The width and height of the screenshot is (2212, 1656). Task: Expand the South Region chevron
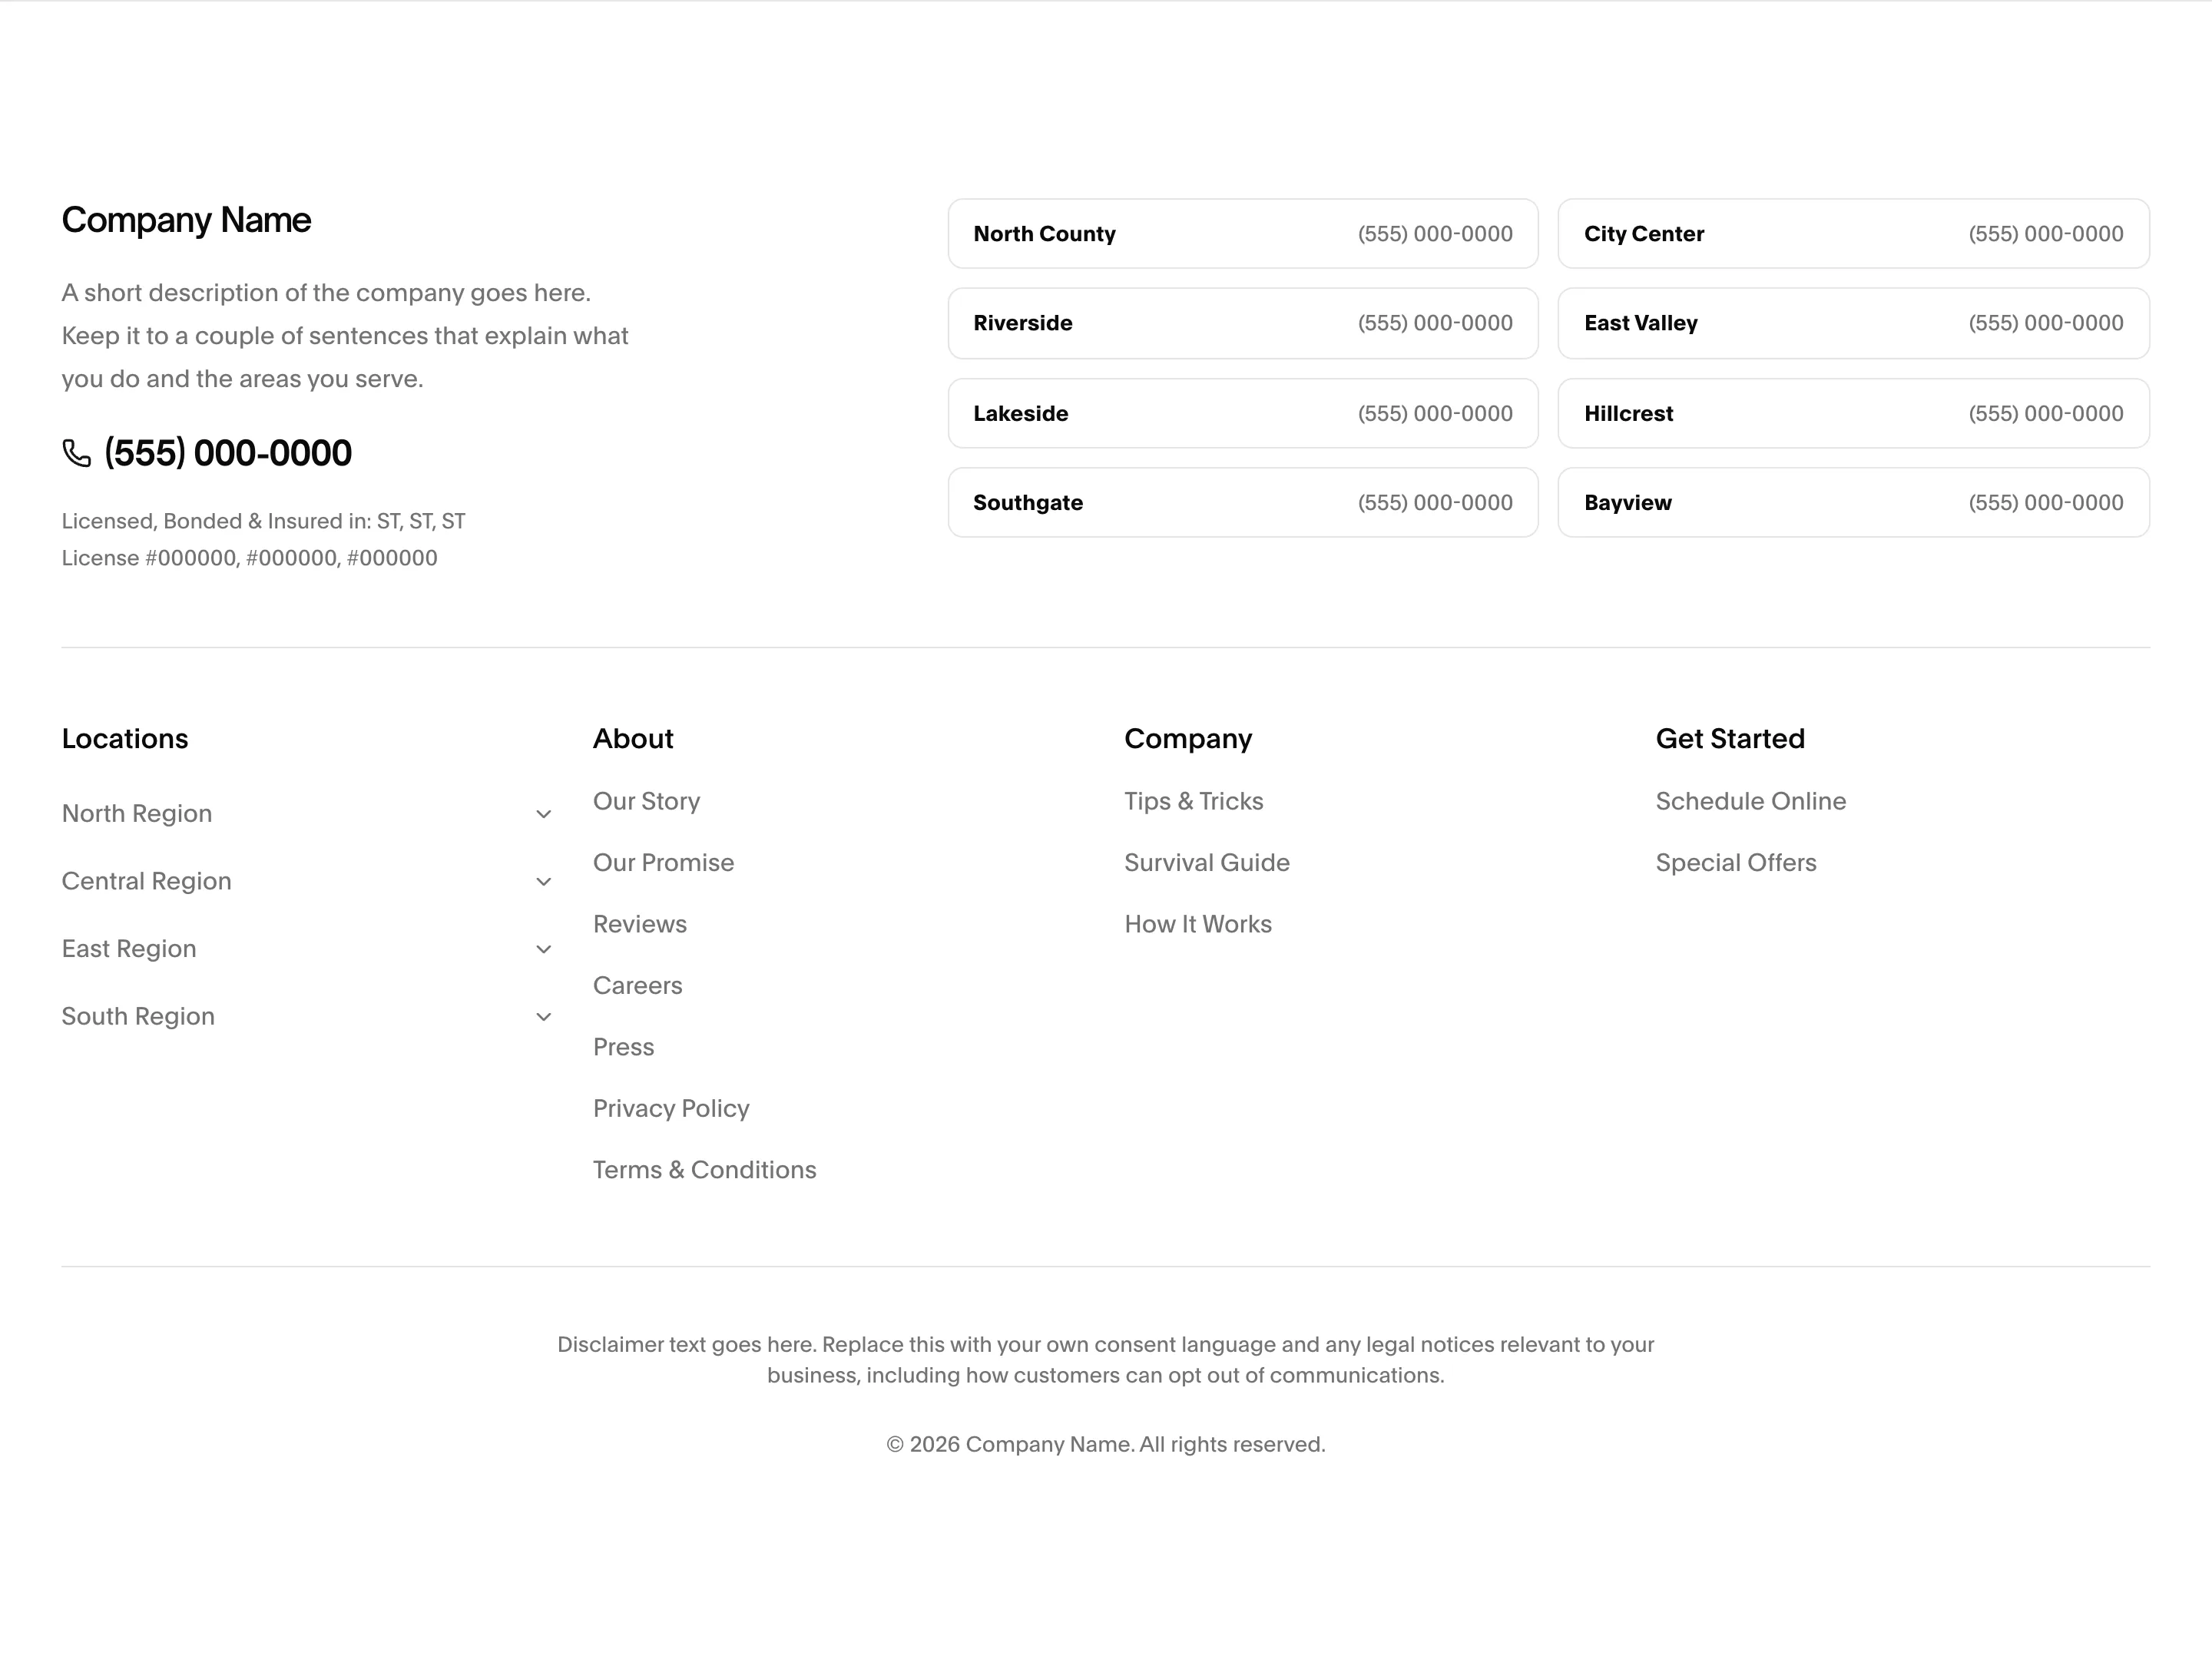544,1017
